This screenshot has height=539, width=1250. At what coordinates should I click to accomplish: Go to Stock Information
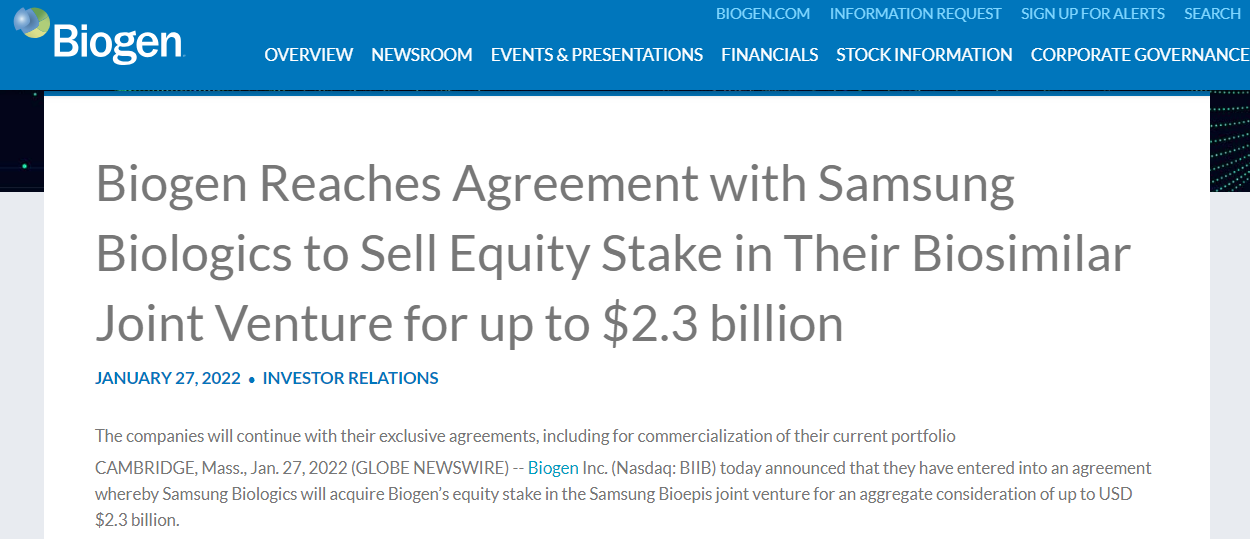924,55
